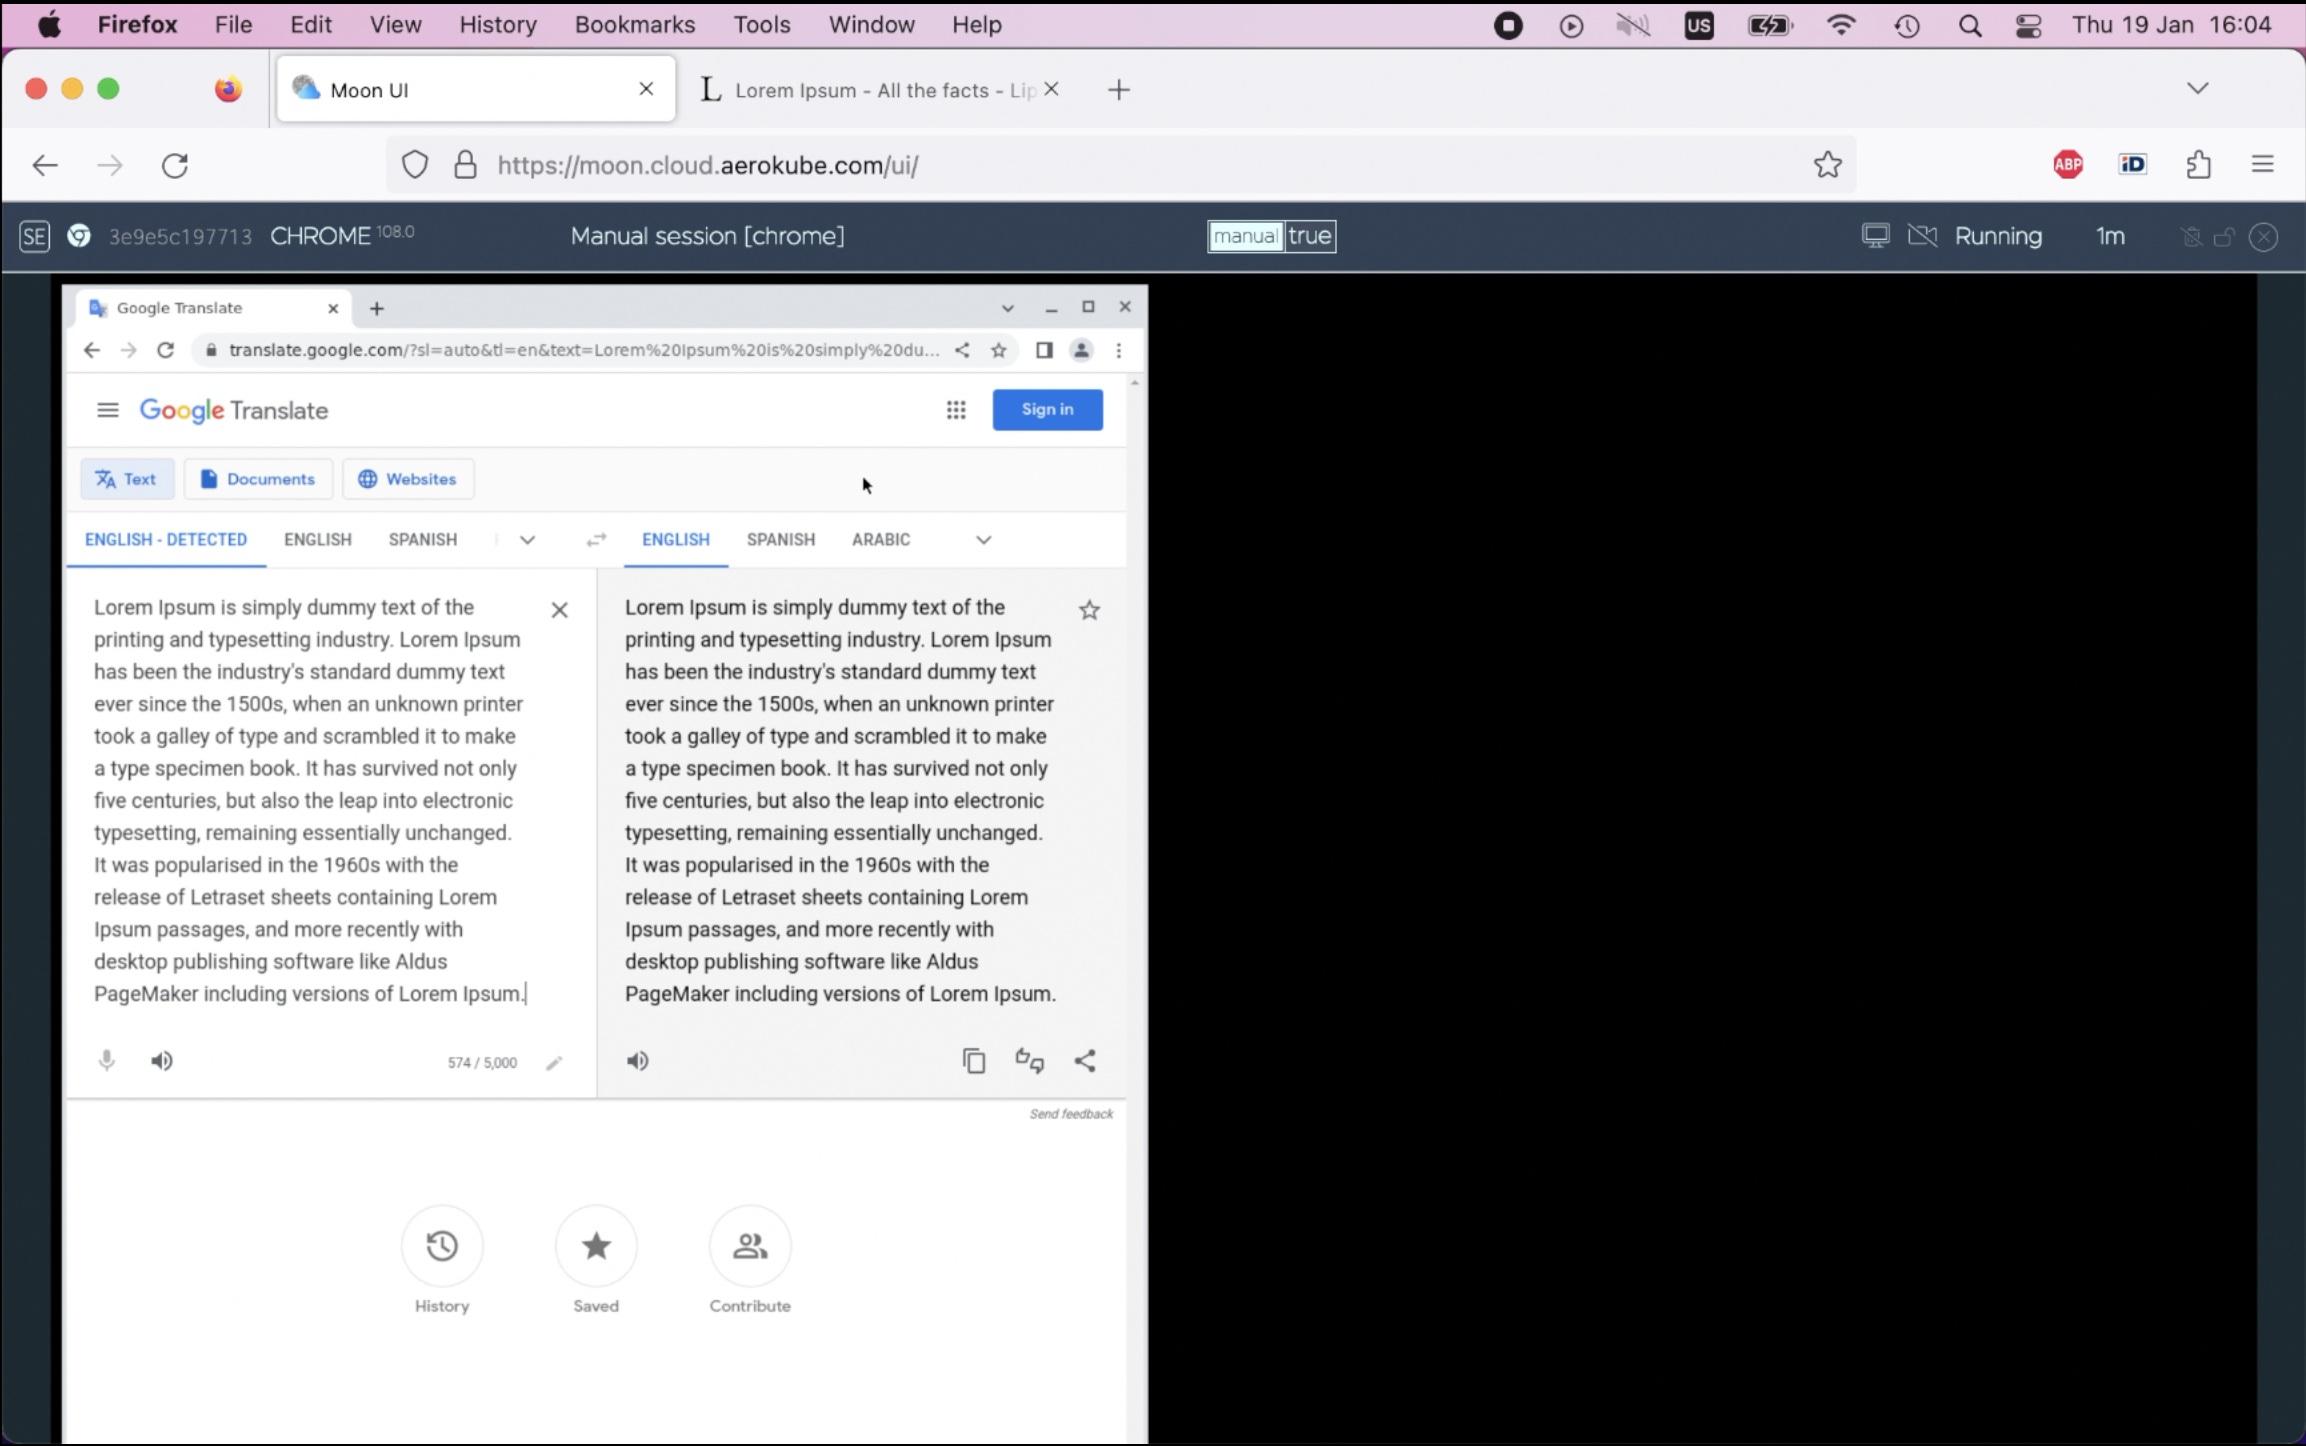Viewport: 2306px width, 1446px height.
Task: Open the Google apps grid icon
Action: [956, 410]
